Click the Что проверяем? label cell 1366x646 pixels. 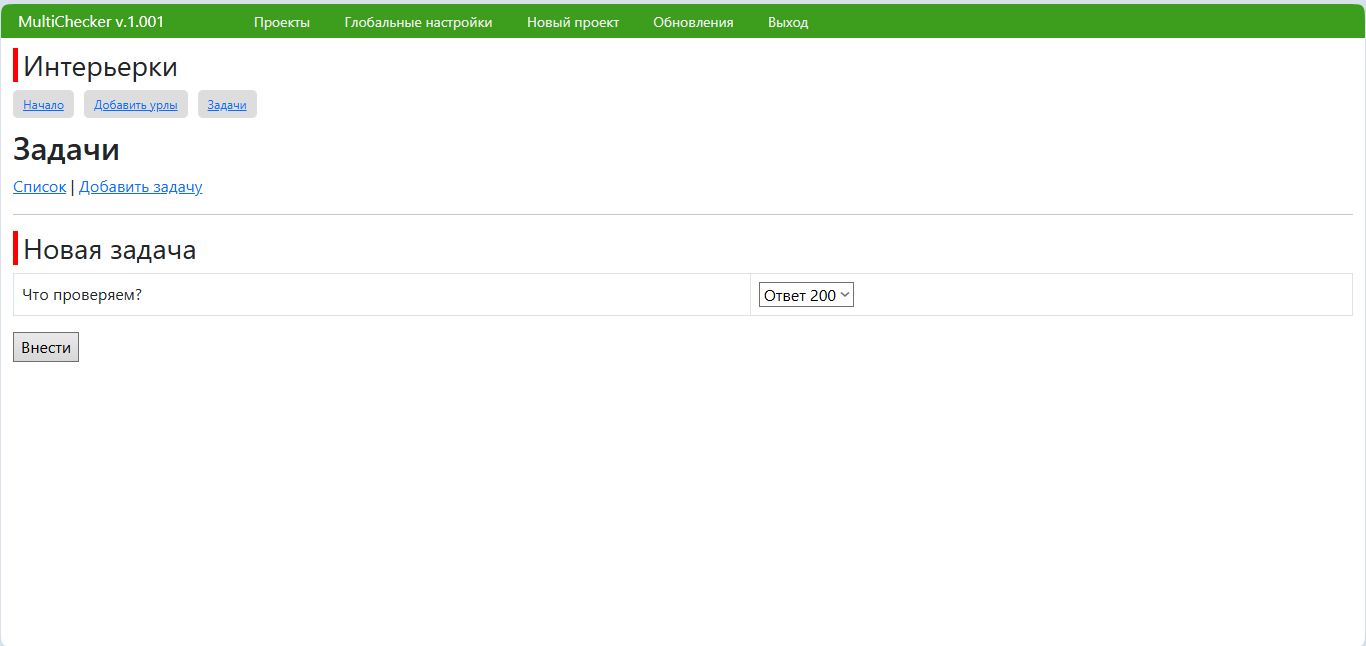pos(82,295)
